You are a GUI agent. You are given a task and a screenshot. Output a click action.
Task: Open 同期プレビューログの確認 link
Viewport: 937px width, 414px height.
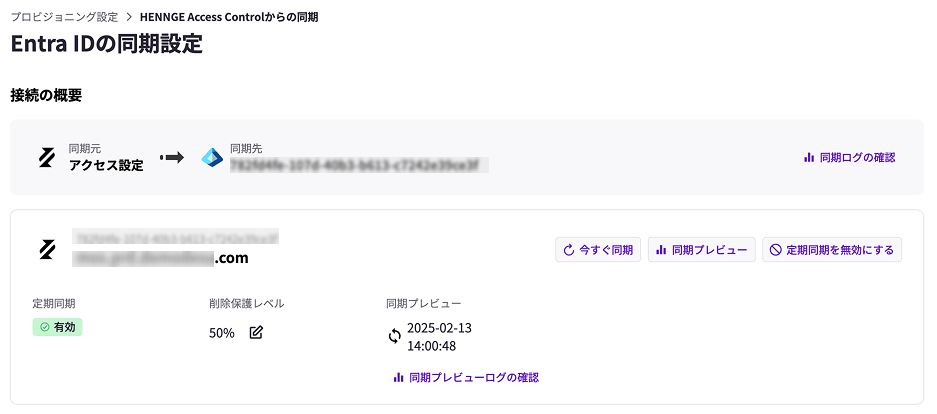[x=466, y=378]
